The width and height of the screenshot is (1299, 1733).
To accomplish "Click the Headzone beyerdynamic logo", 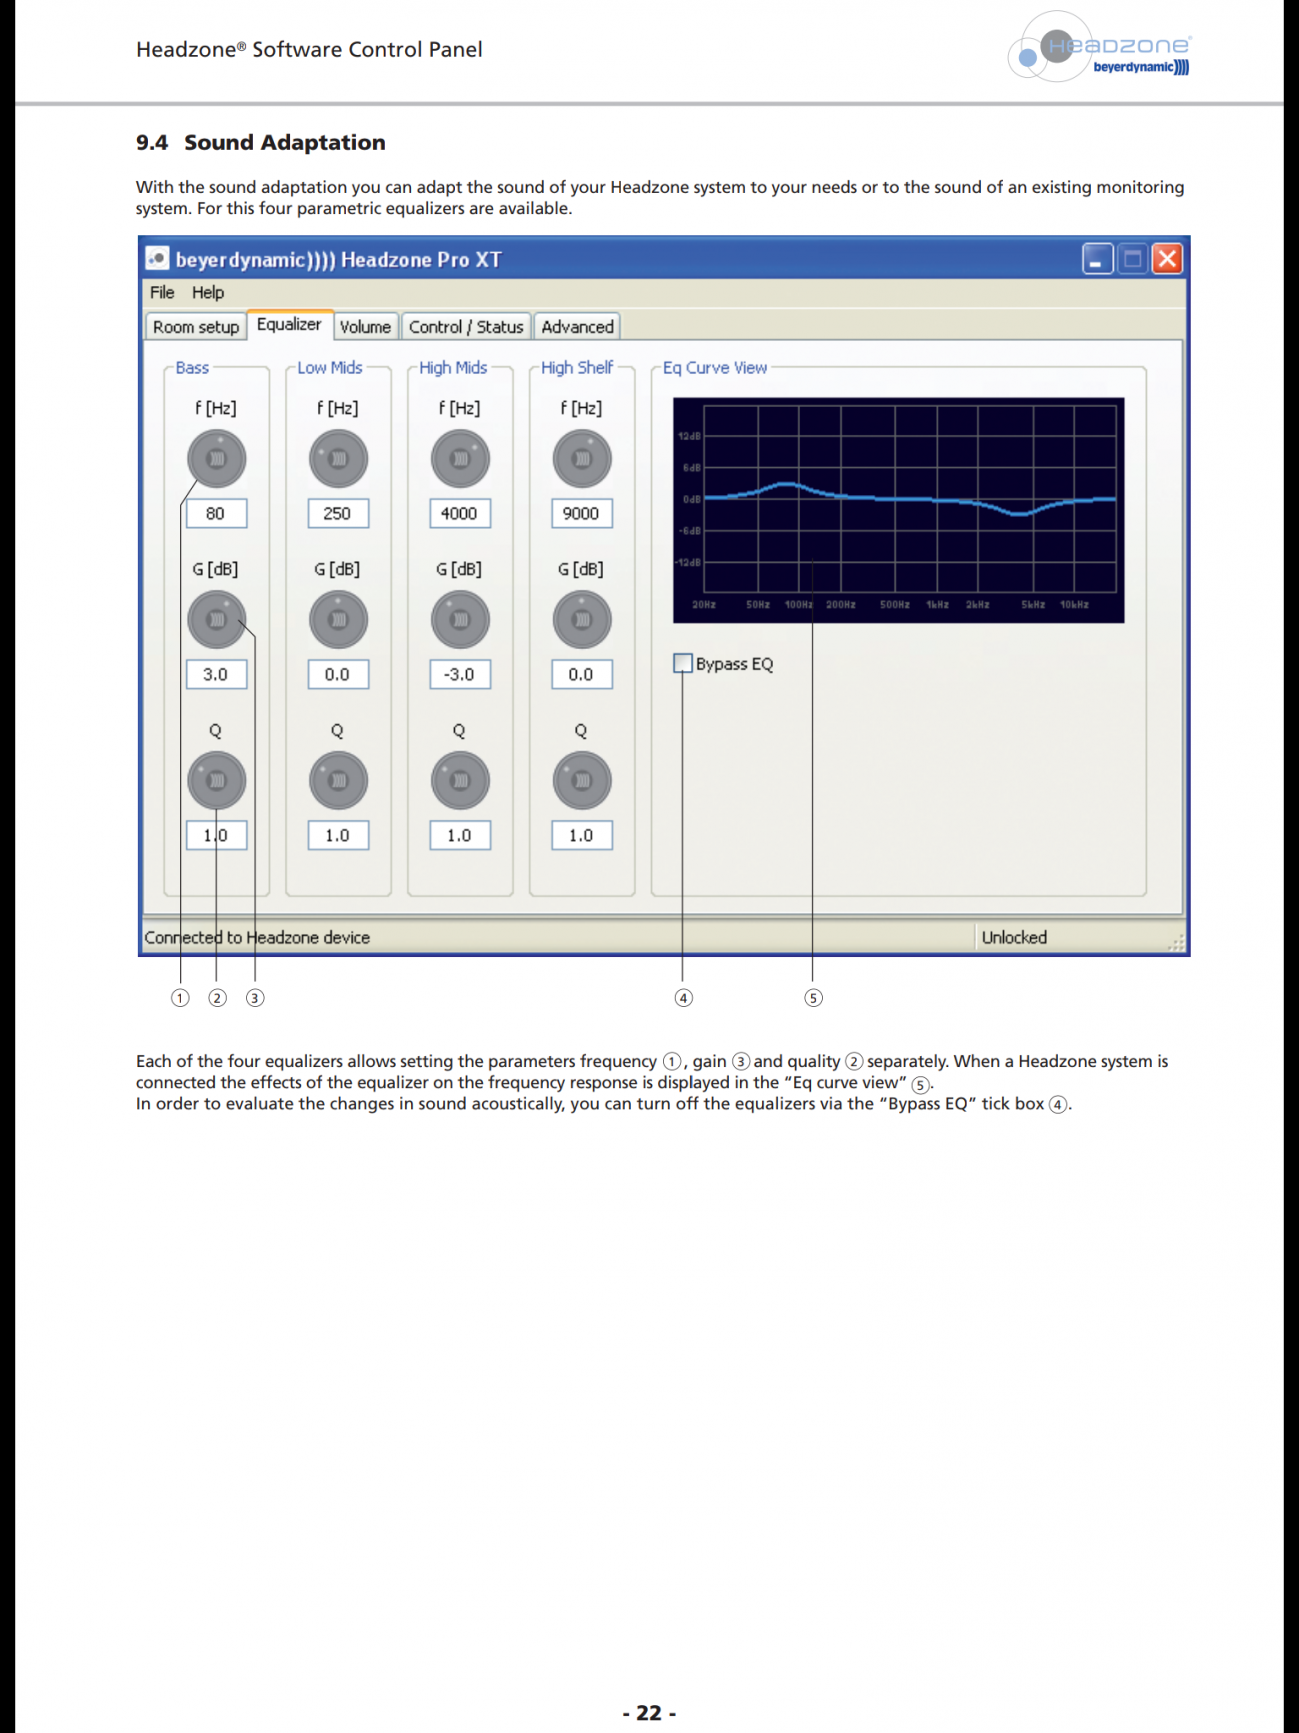I will tap(1099, 48).
